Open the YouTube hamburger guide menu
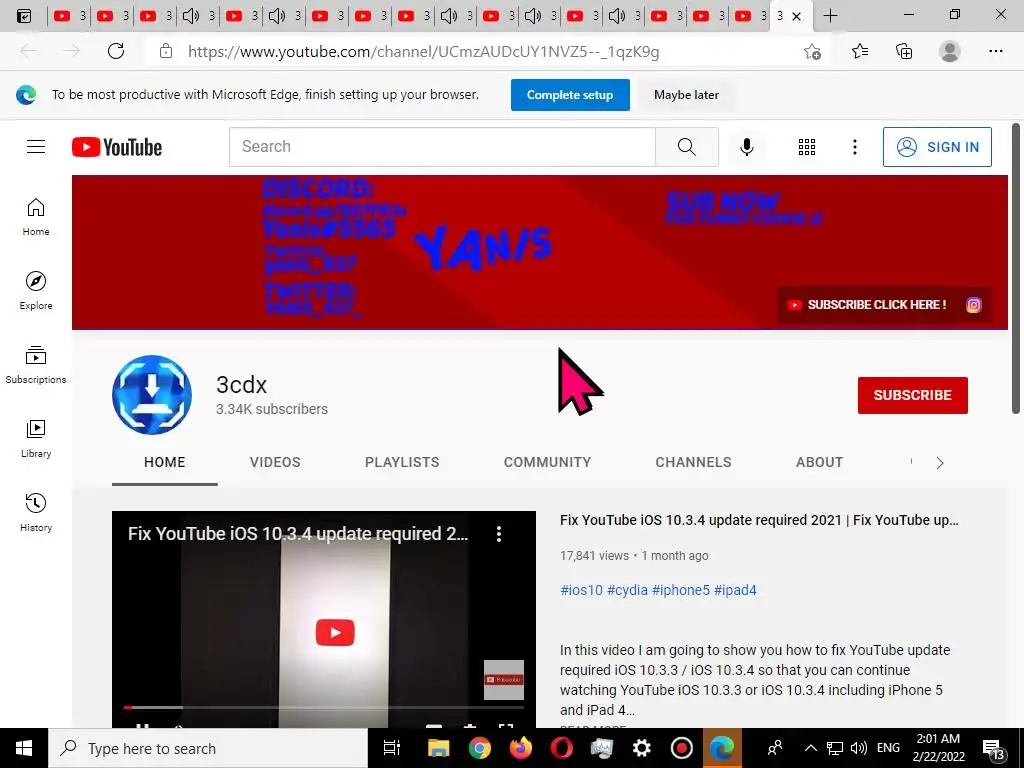 (x=36, y=147)
